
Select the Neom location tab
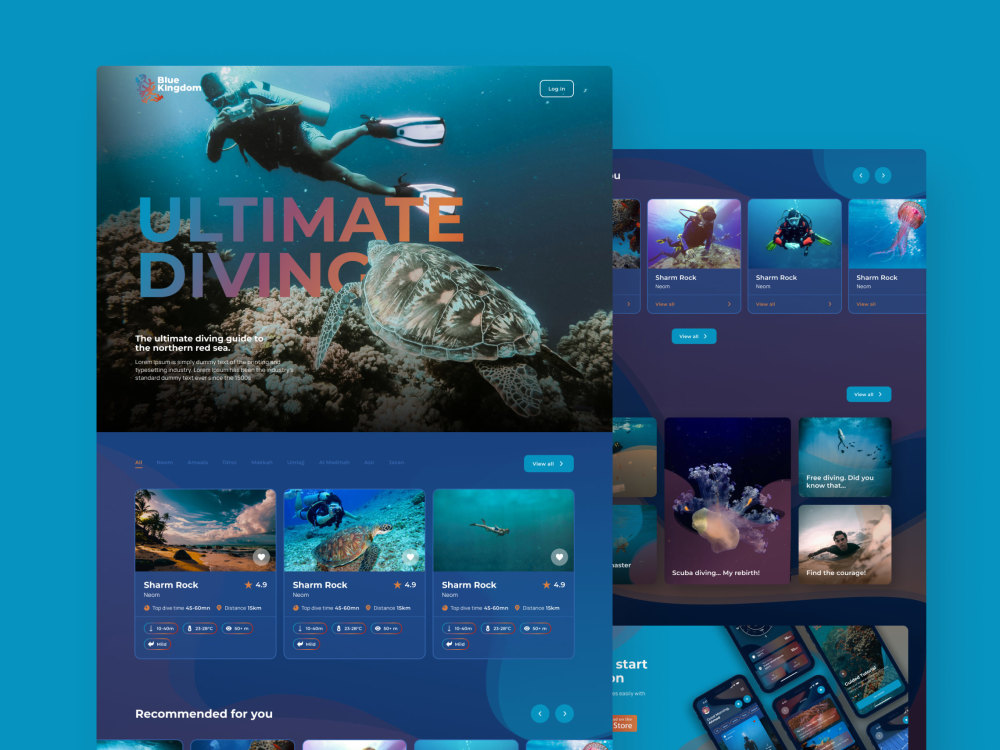(x=165, y=462)
